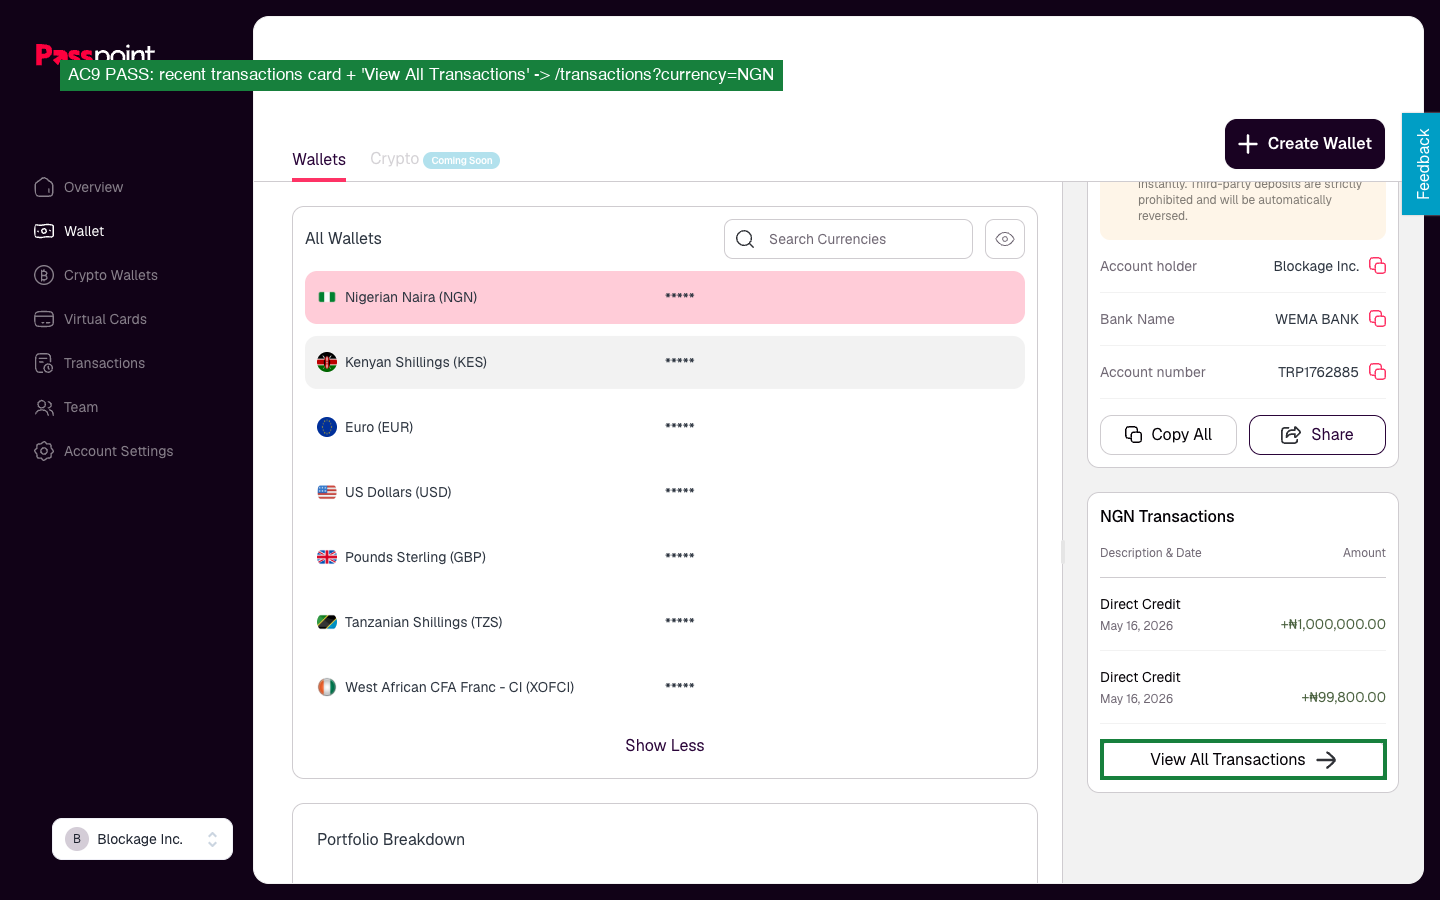1440x900 pixels.
Task: Select the Kenyan Shillings (KES) wallet
Action: 665,362
